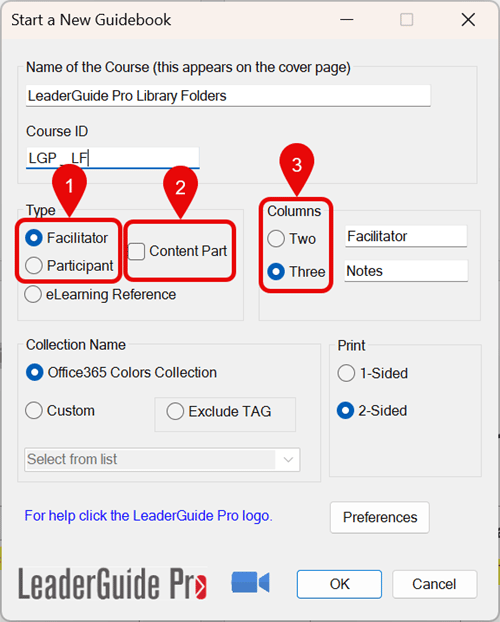Select the Facilitator type radio button
Image resolution: width=500 pixels, height=622 pixels.
34,238
